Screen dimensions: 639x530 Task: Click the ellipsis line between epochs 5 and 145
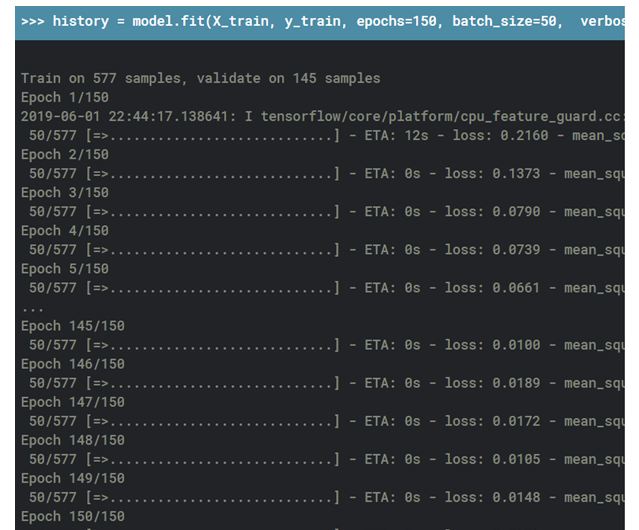(32, 307)
